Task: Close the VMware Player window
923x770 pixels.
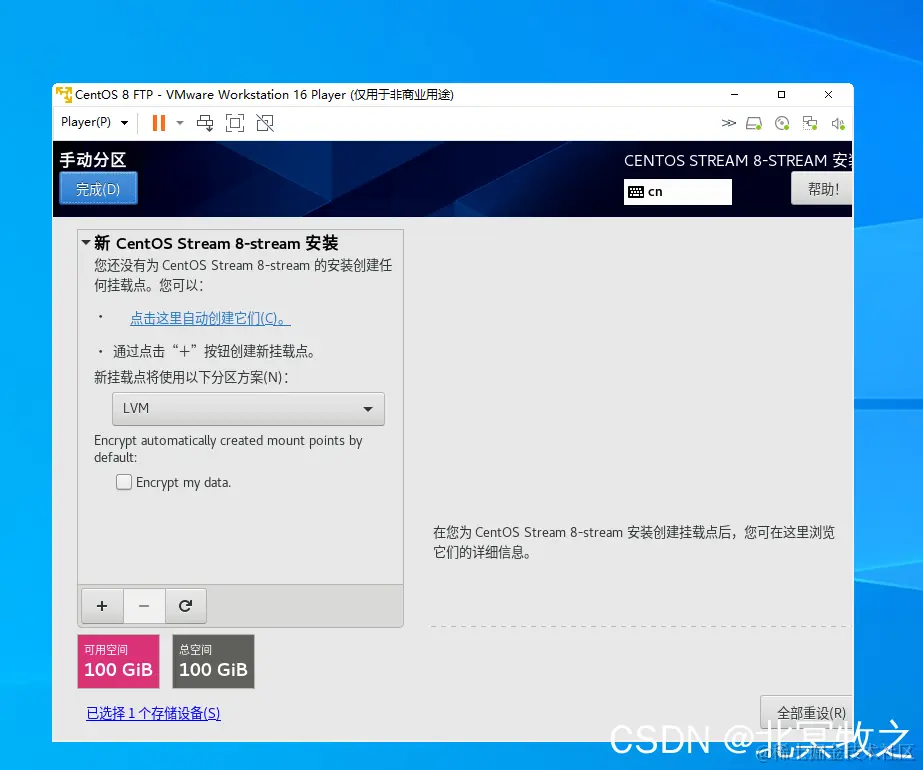Action: coord(828,94)
